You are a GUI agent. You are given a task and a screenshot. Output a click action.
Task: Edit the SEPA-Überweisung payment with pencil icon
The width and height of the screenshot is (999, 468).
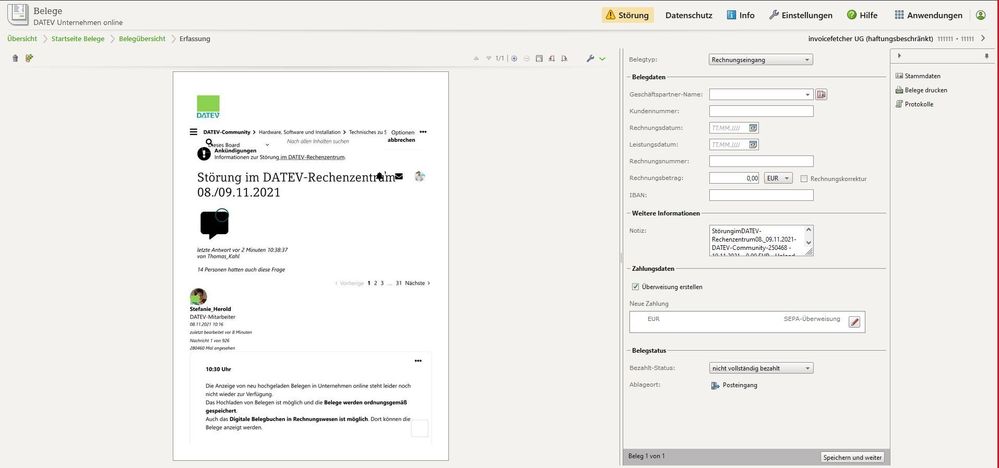click(854, 321)
